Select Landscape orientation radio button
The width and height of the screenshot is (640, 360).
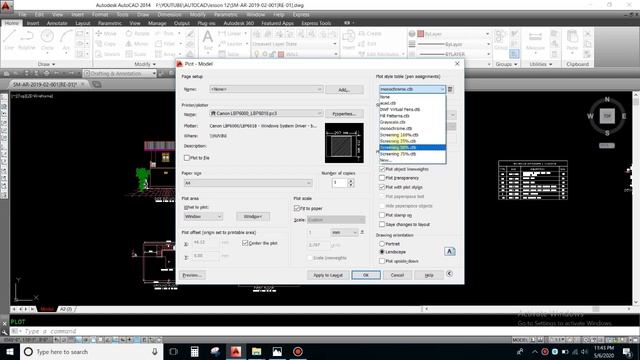[382, 252]
